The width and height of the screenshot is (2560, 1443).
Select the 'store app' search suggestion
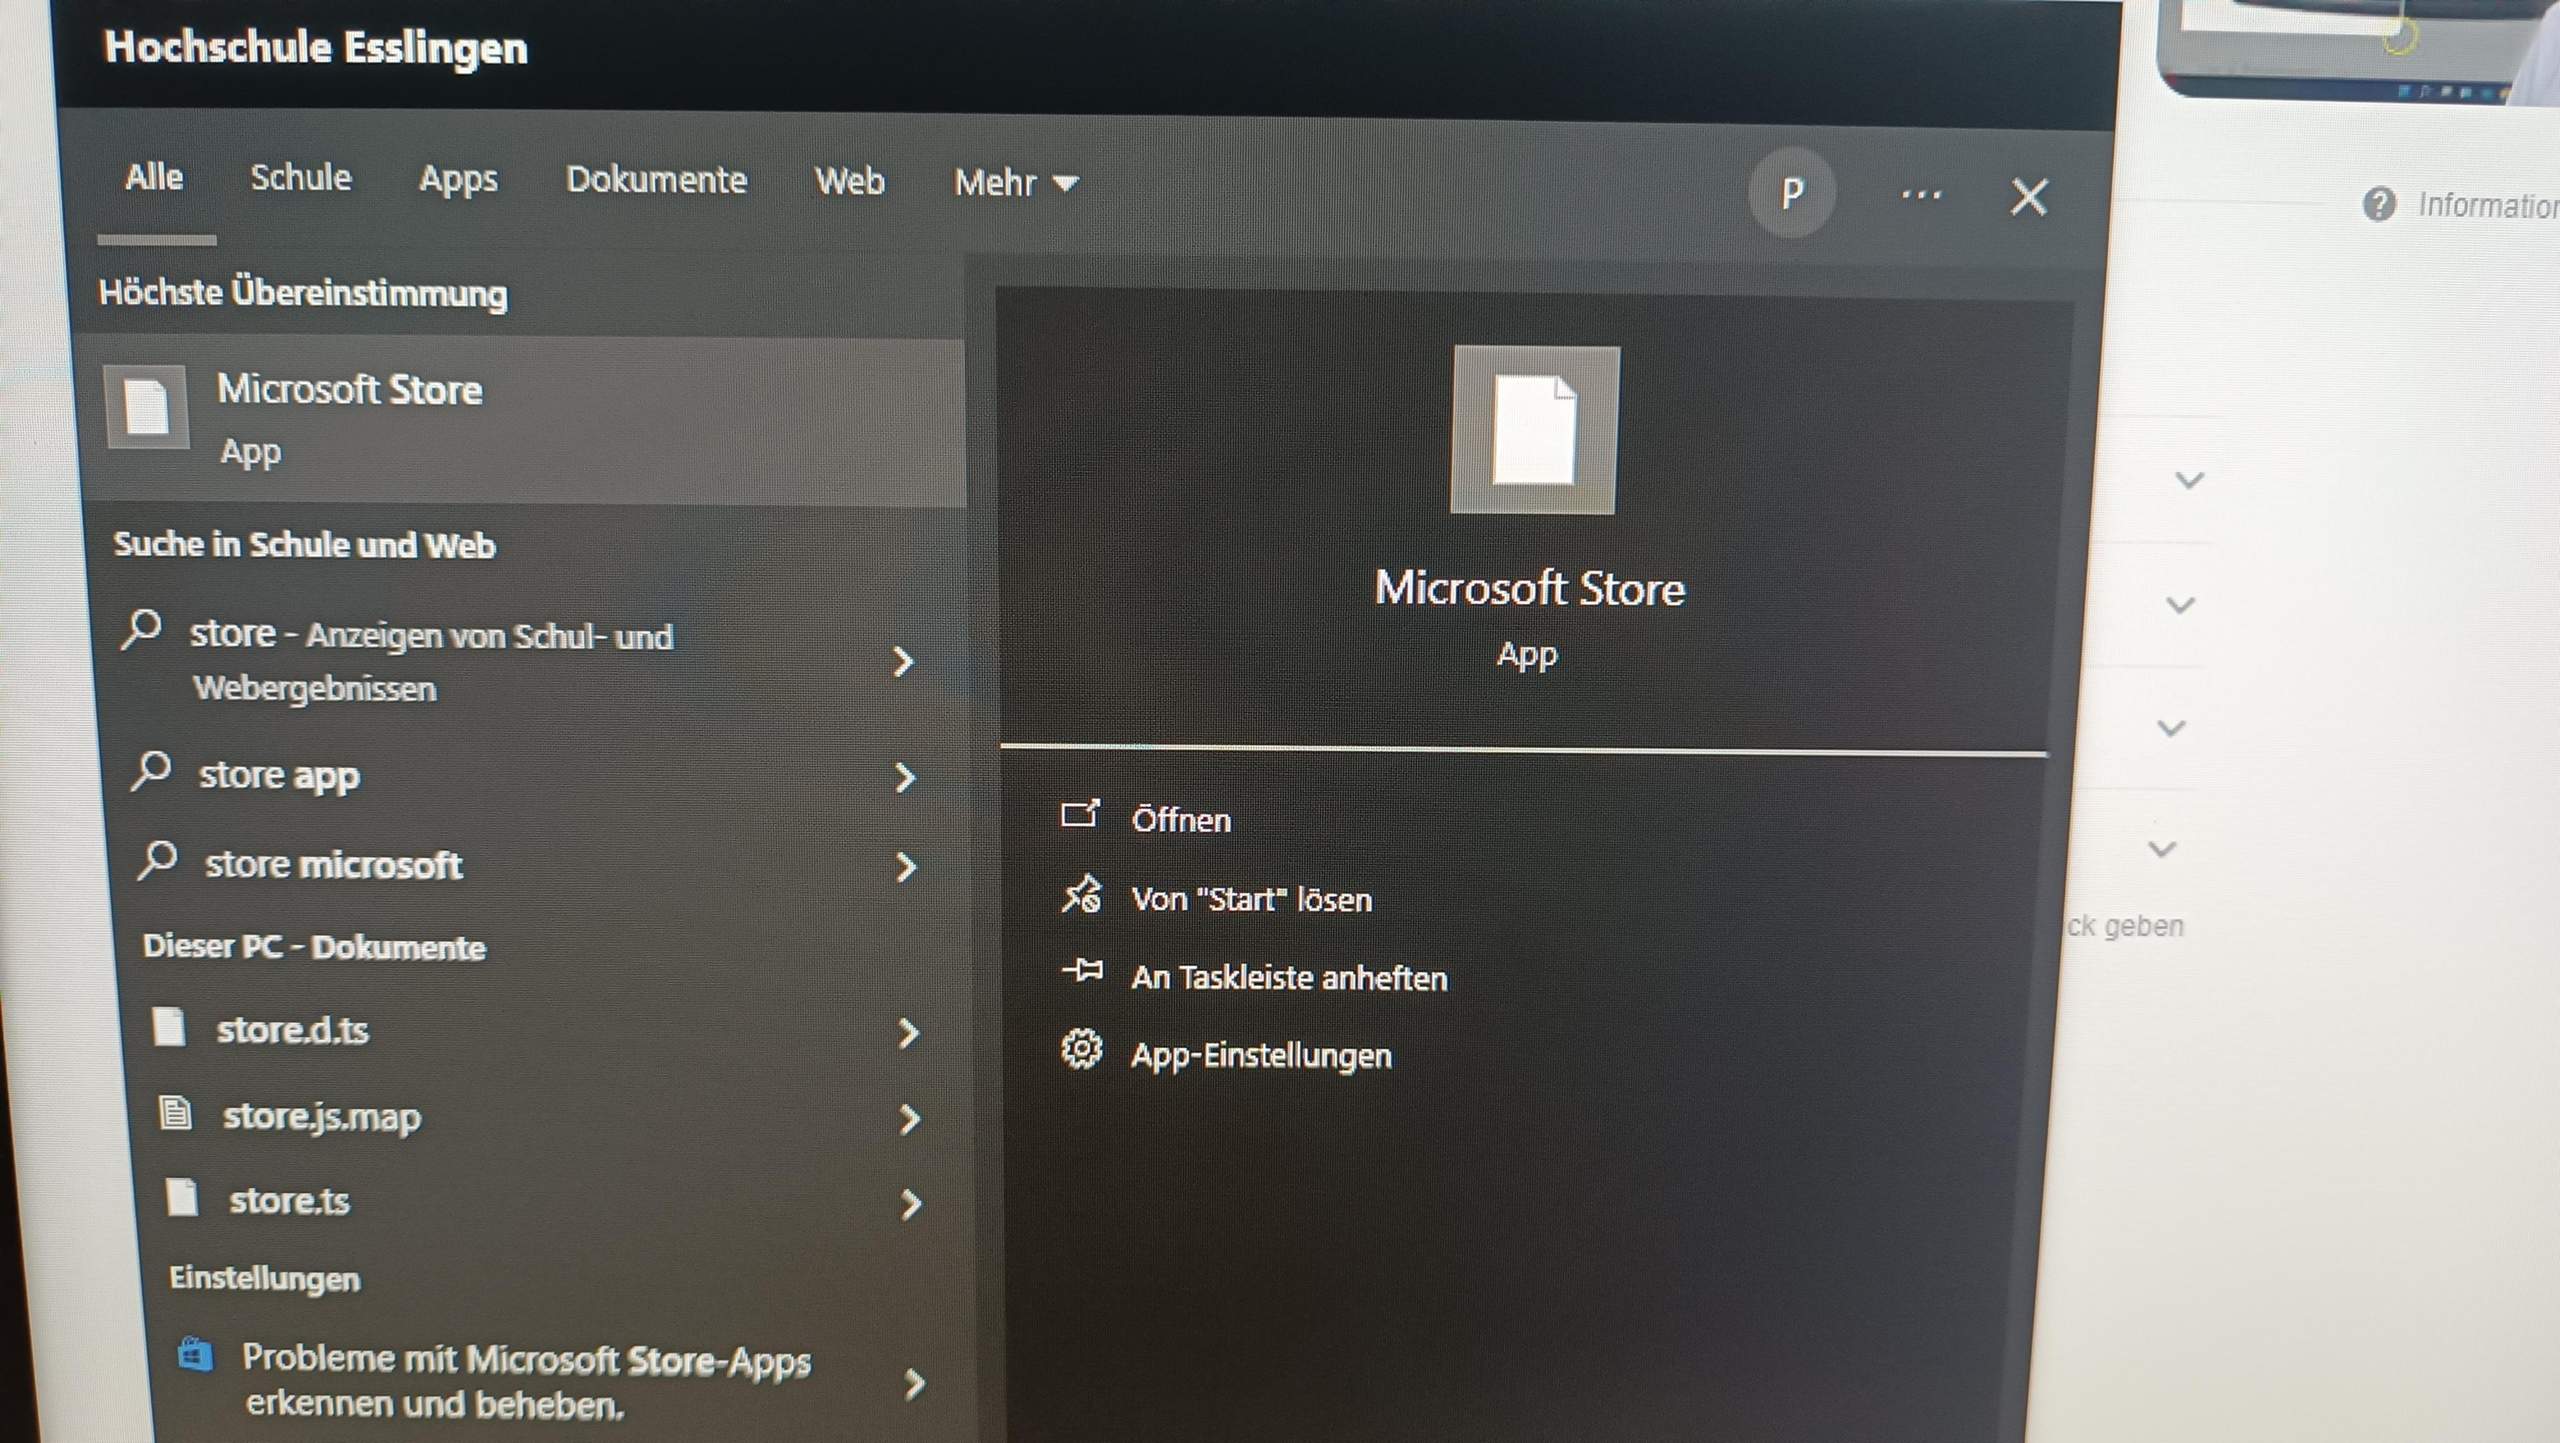point(279,775)
